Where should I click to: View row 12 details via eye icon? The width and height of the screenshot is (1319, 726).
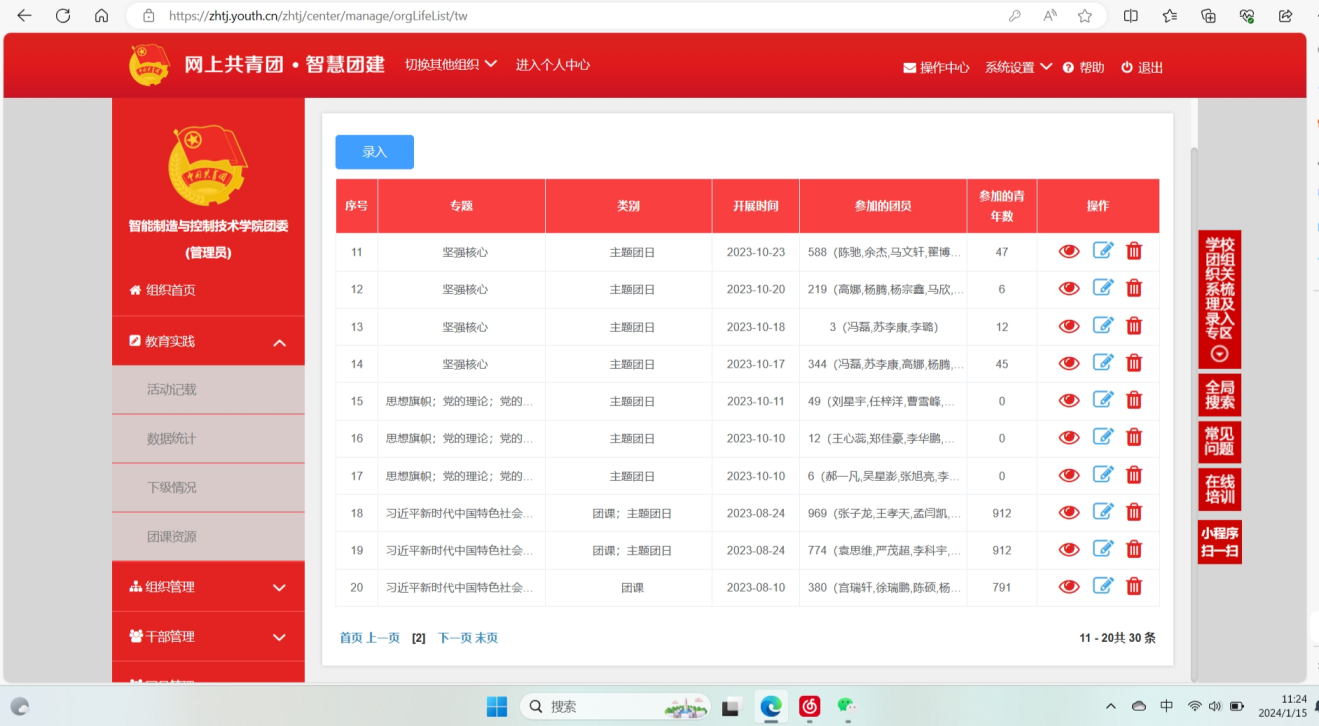coord(1069,289)
